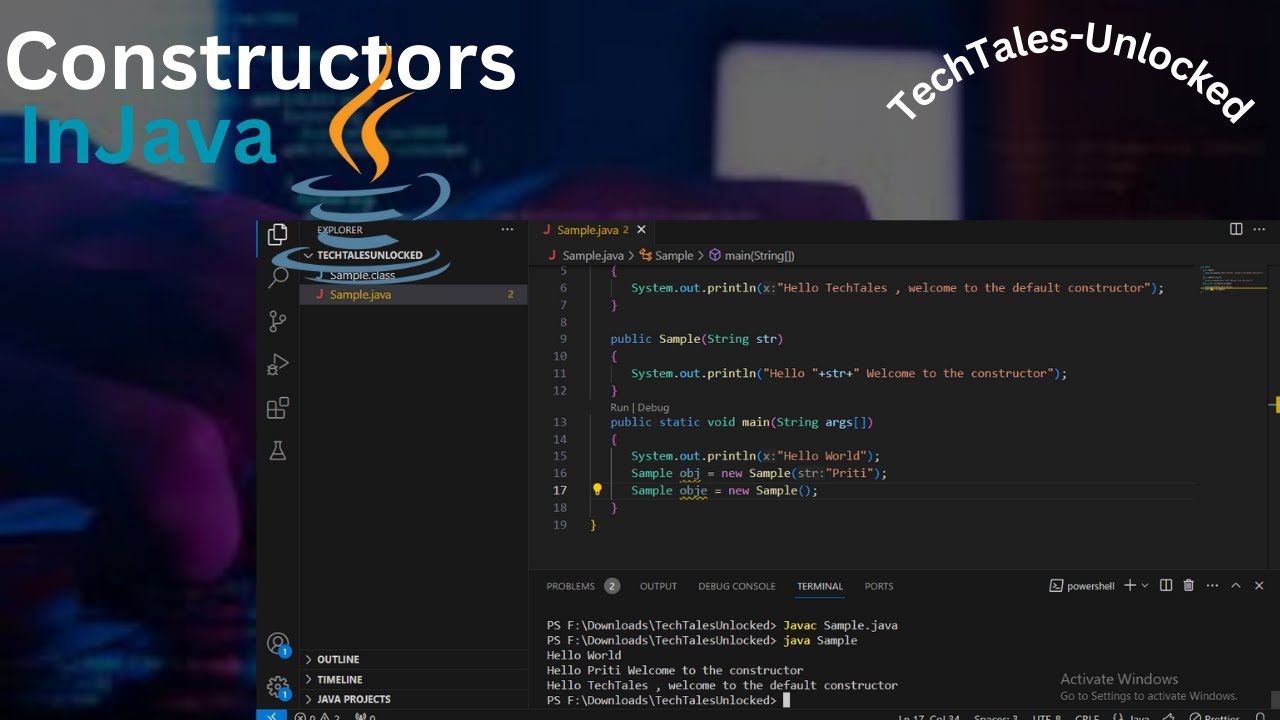
Task: Open the Manage gear icon
Action: (x=278, y=687)
